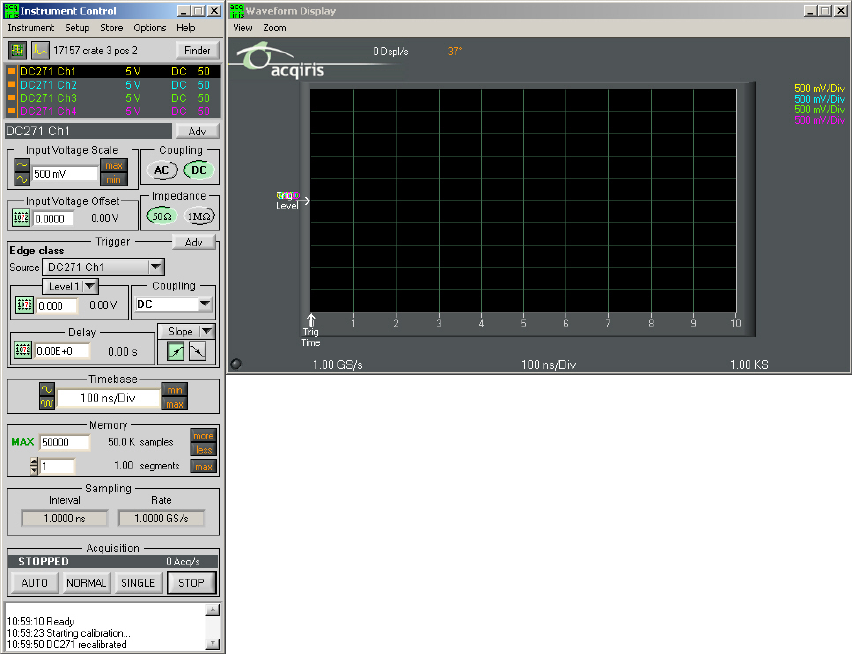Viewport: 852px width, 654px height.
Task: Start a SINGLE acquisition
Action: 138,583
